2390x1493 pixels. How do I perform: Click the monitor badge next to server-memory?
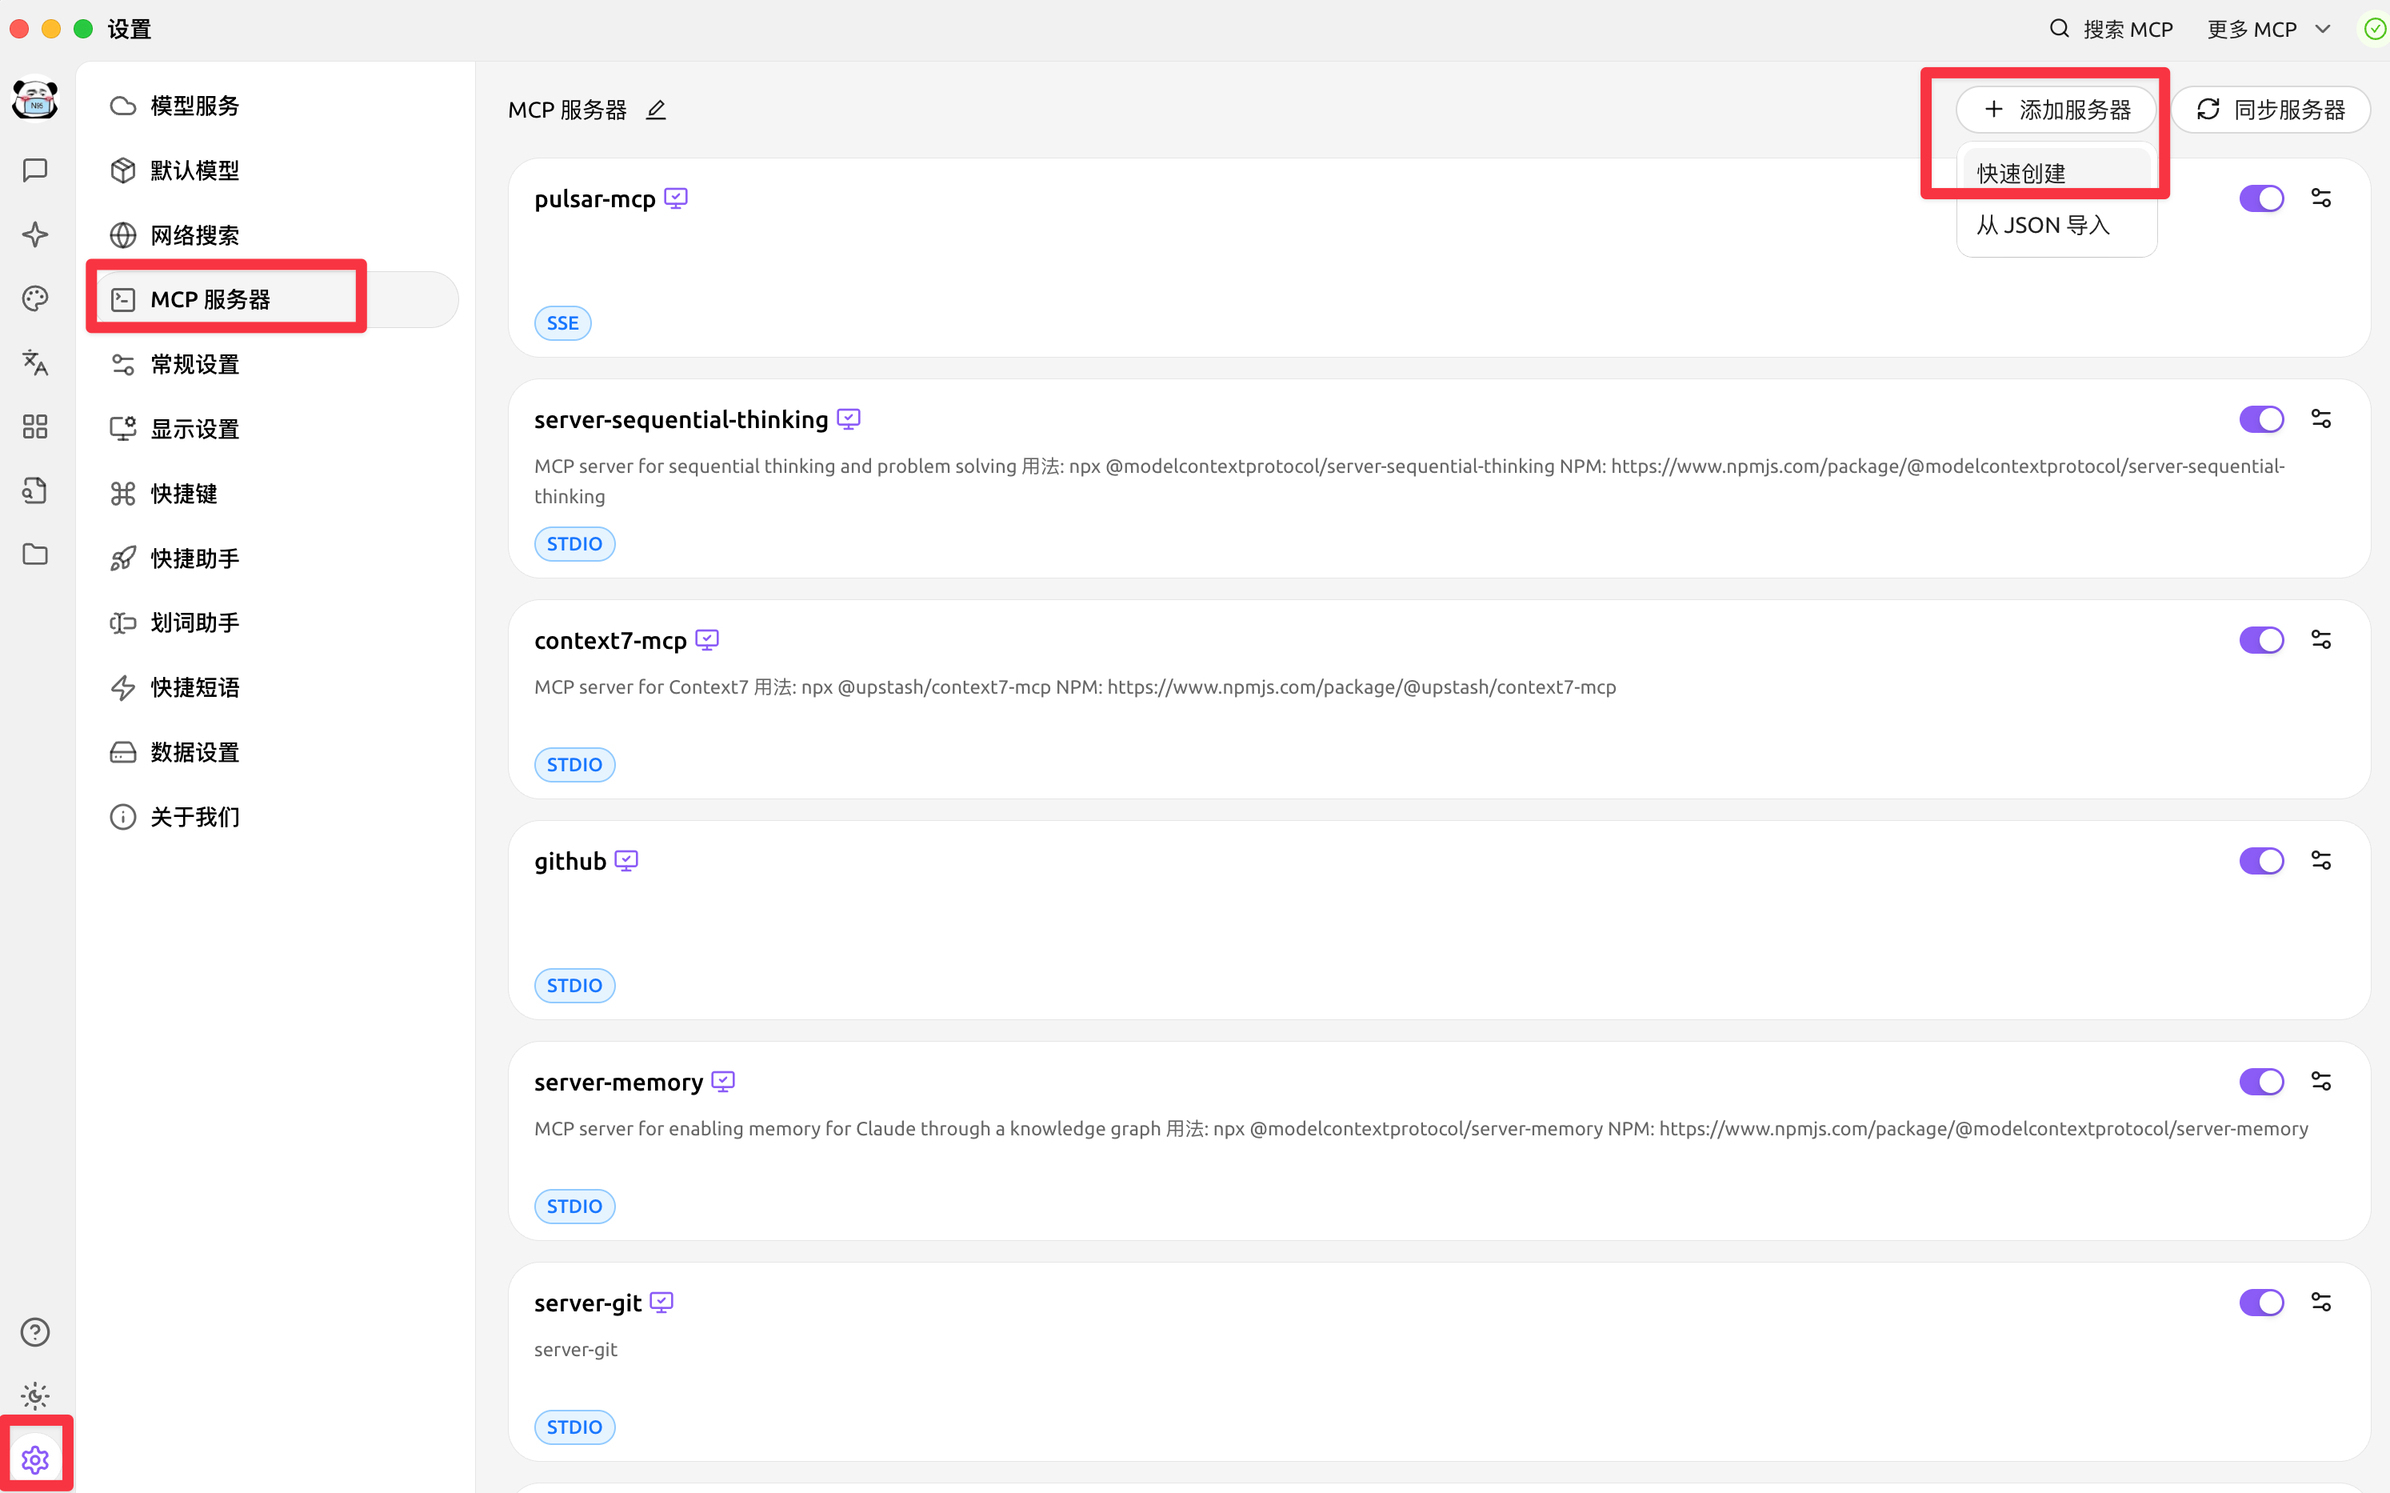[723, 1082]
